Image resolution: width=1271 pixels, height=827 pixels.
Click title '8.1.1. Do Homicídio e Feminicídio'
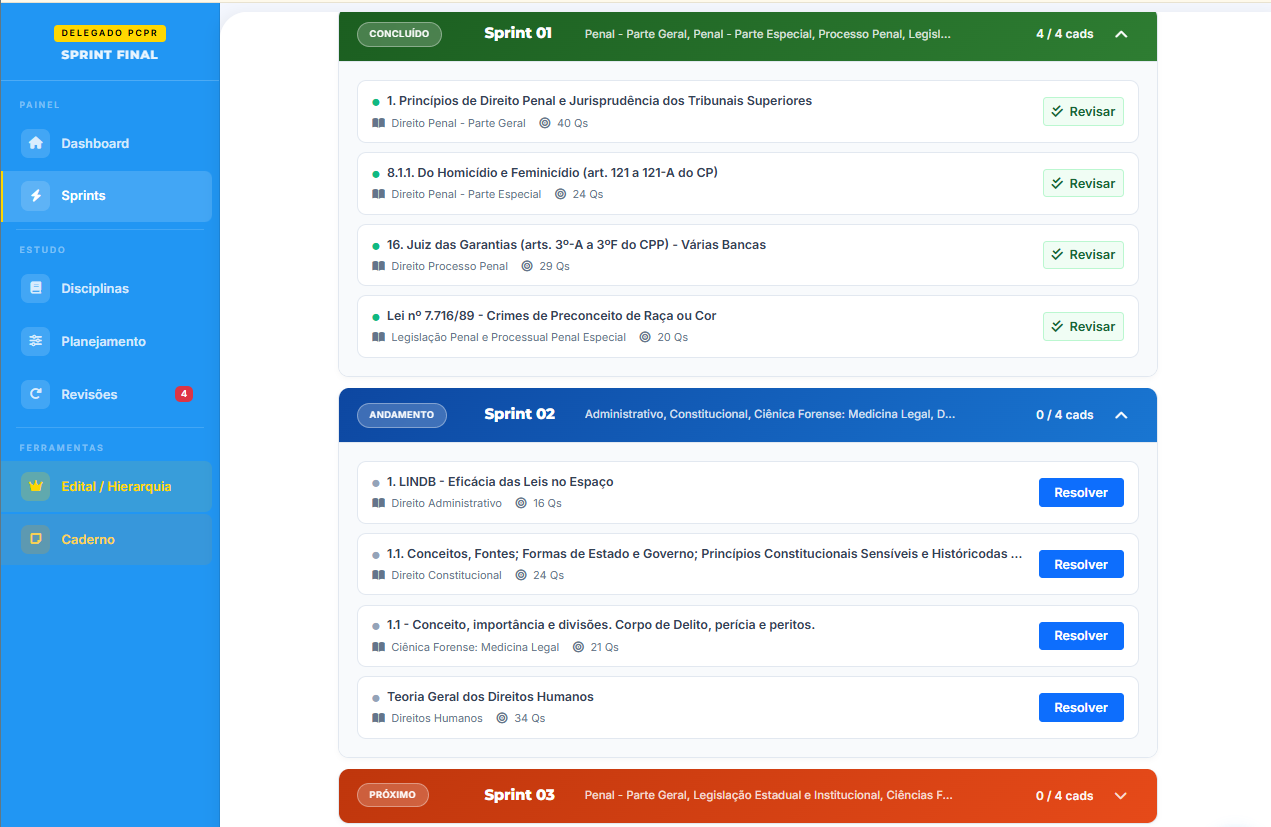[x=552, y=172]
